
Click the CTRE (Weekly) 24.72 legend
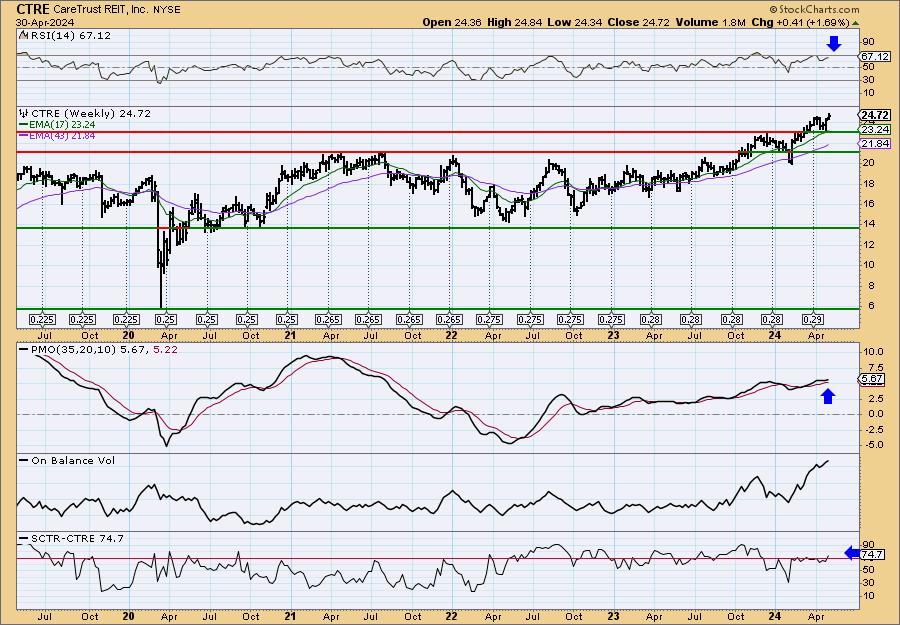91,114
